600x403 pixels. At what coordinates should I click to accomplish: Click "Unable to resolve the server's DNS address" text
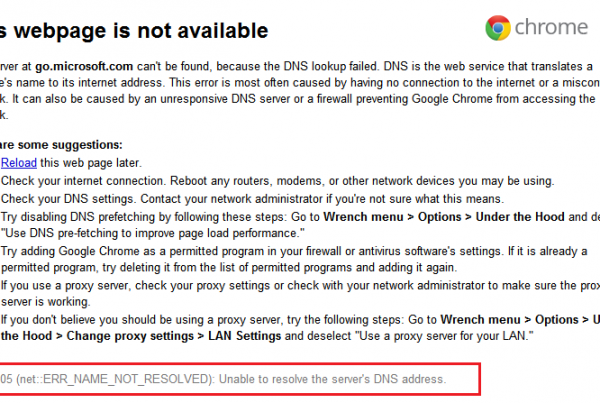(332, 379)
